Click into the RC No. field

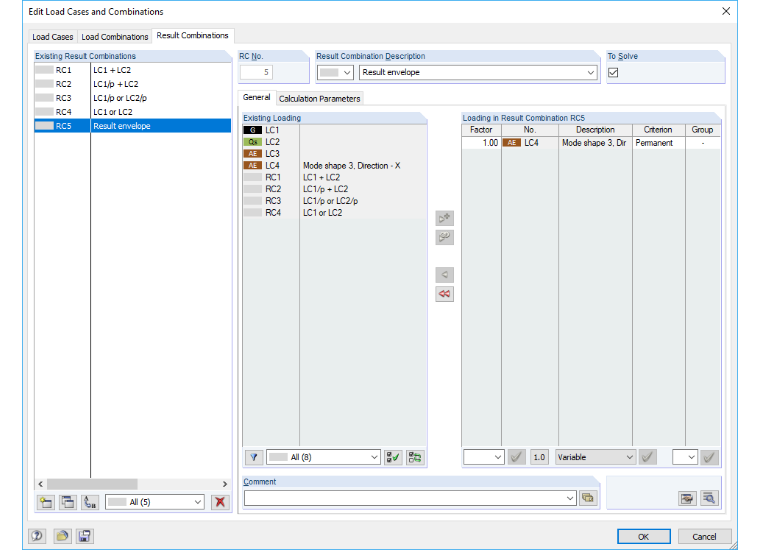pyautogui.click(x=256, y=72)
